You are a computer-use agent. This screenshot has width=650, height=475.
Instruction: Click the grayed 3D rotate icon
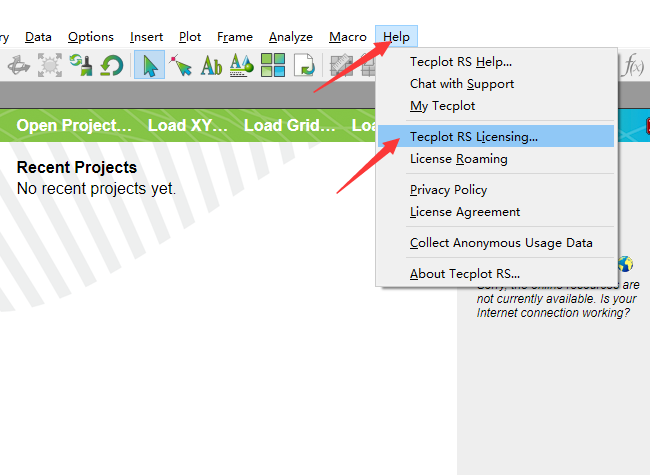click(19, 65)
